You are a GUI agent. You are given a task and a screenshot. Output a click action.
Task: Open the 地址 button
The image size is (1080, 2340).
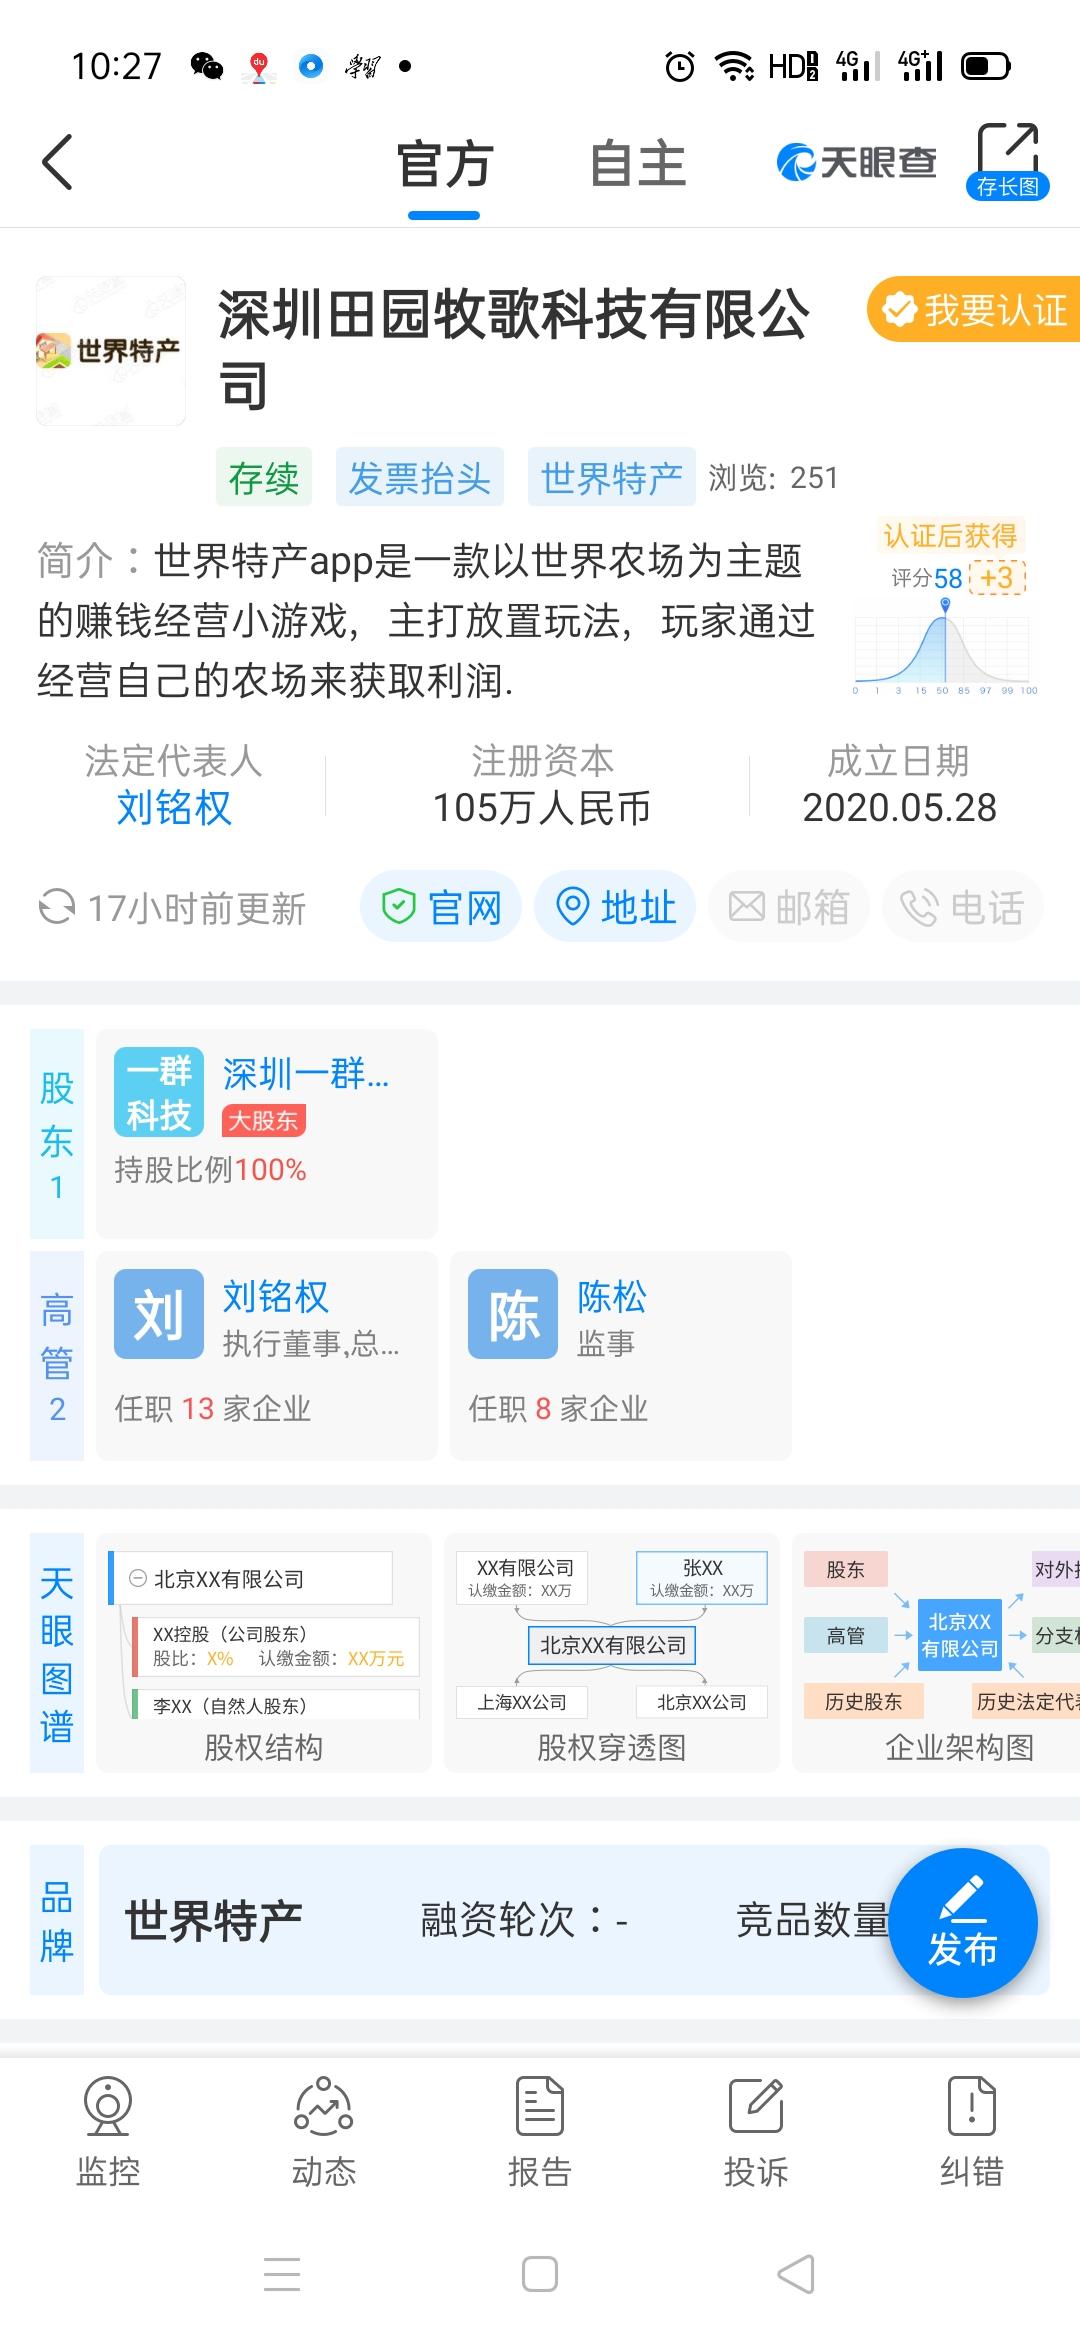pyautogui.click(x=615, y=907)
